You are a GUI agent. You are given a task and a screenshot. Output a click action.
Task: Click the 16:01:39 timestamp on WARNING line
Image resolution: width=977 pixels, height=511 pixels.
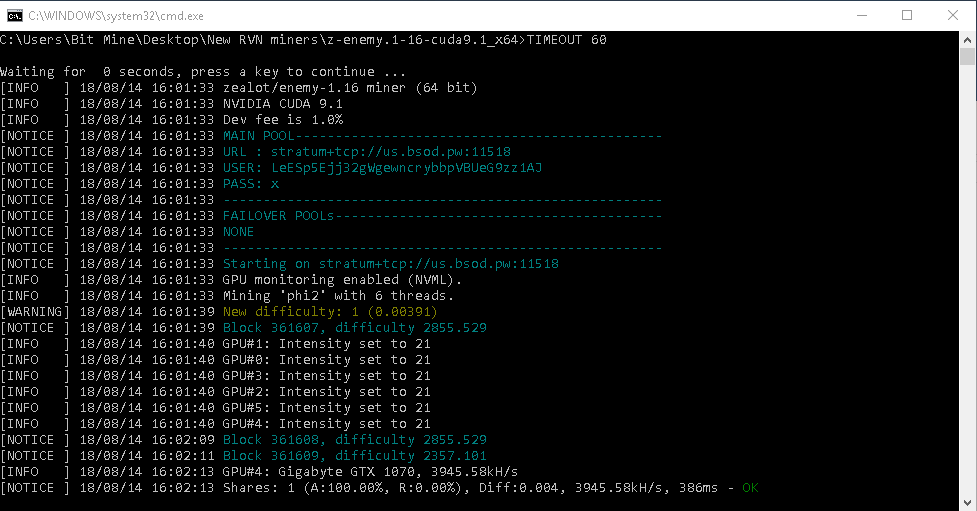tap(183, 312)
